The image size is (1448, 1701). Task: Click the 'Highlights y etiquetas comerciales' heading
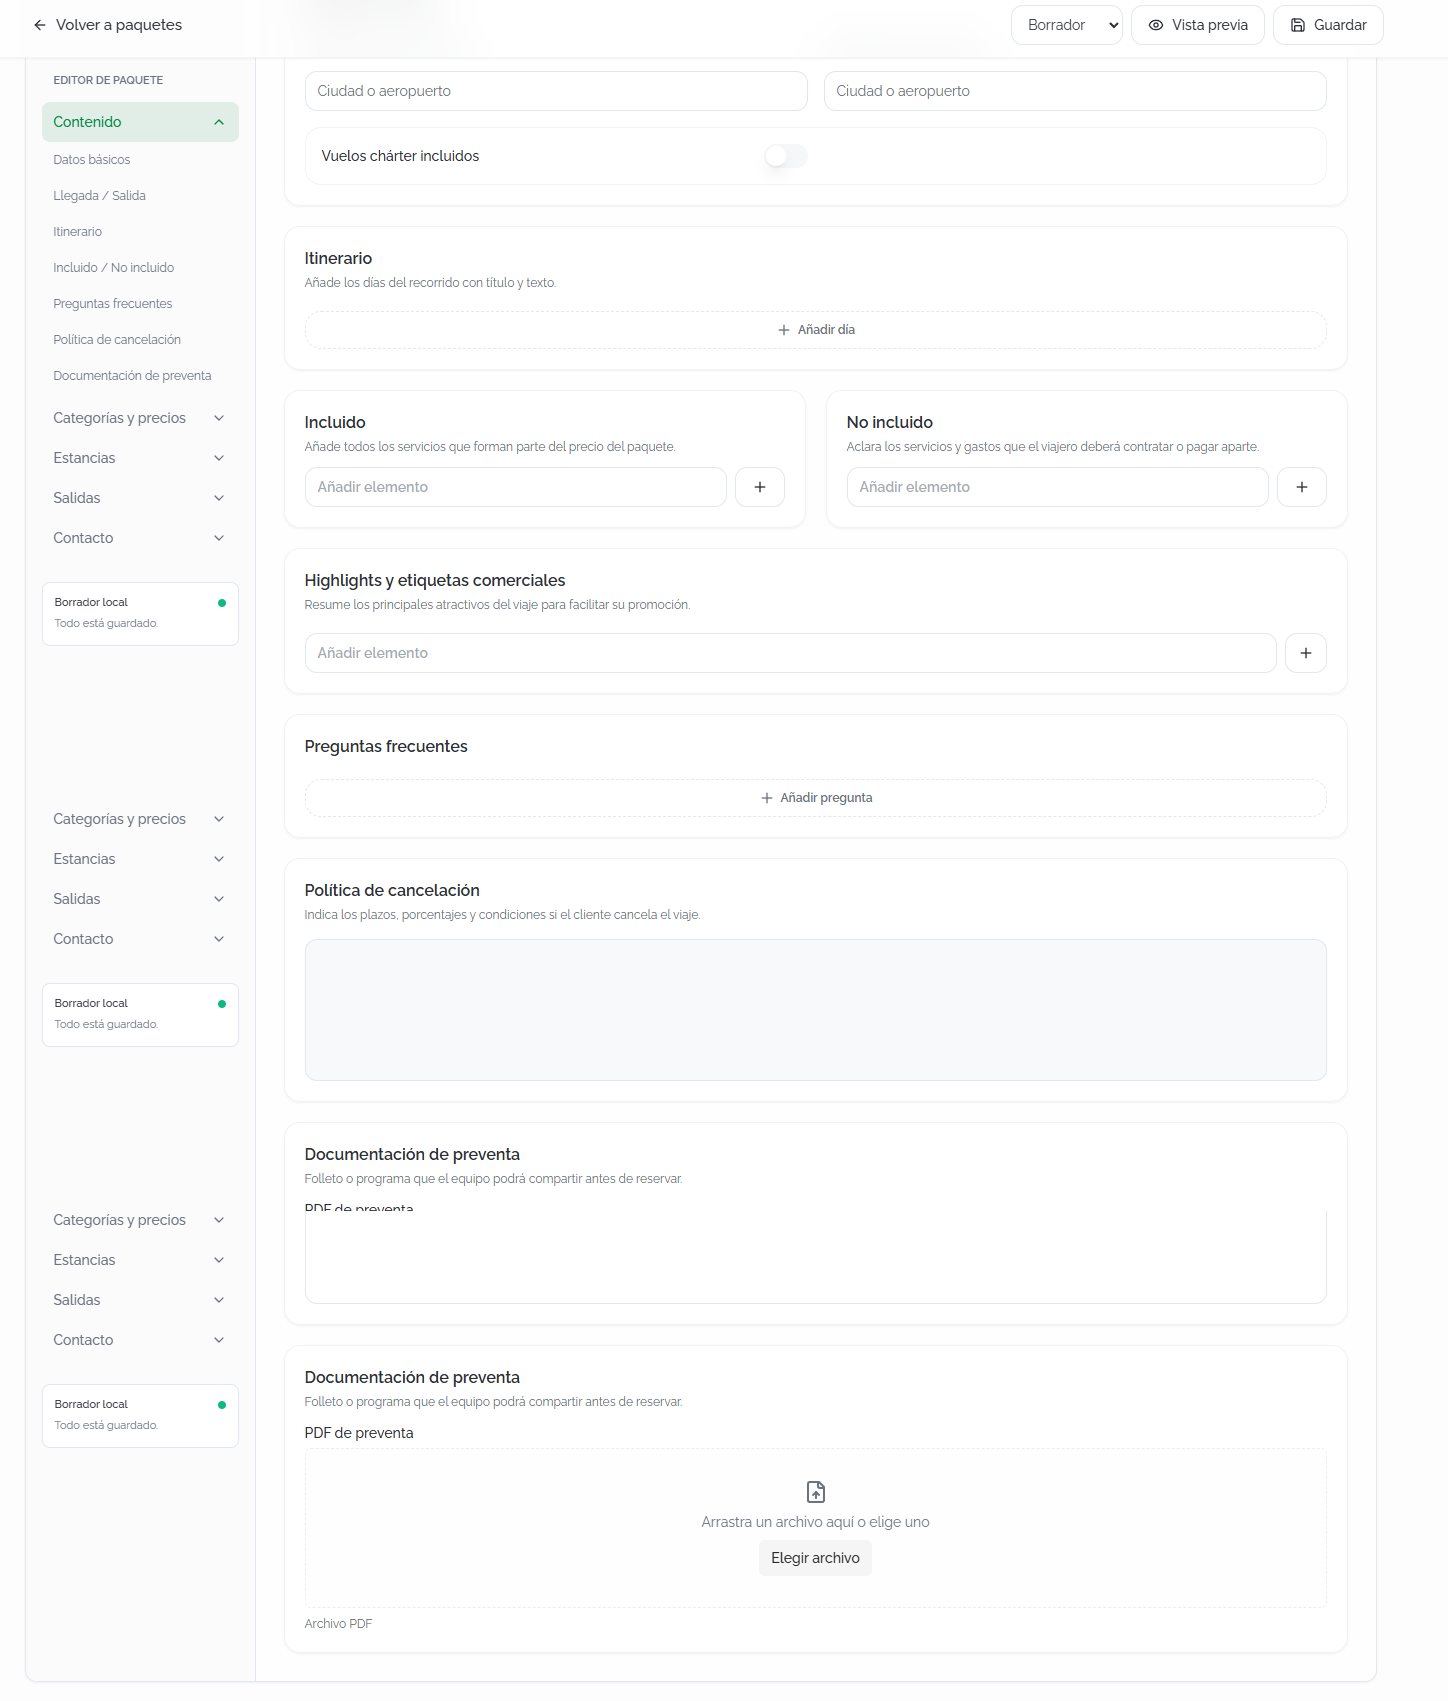coord(435,580)
